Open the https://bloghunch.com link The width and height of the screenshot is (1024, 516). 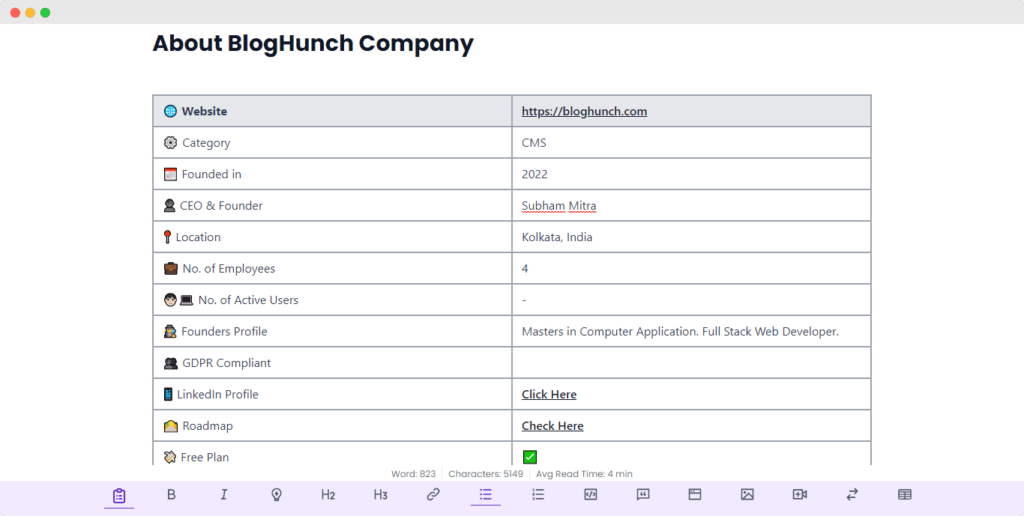584,111
